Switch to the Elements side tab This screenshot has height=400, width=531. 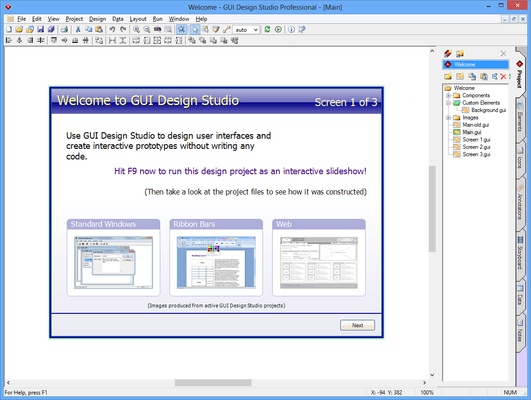pos(520,119)
